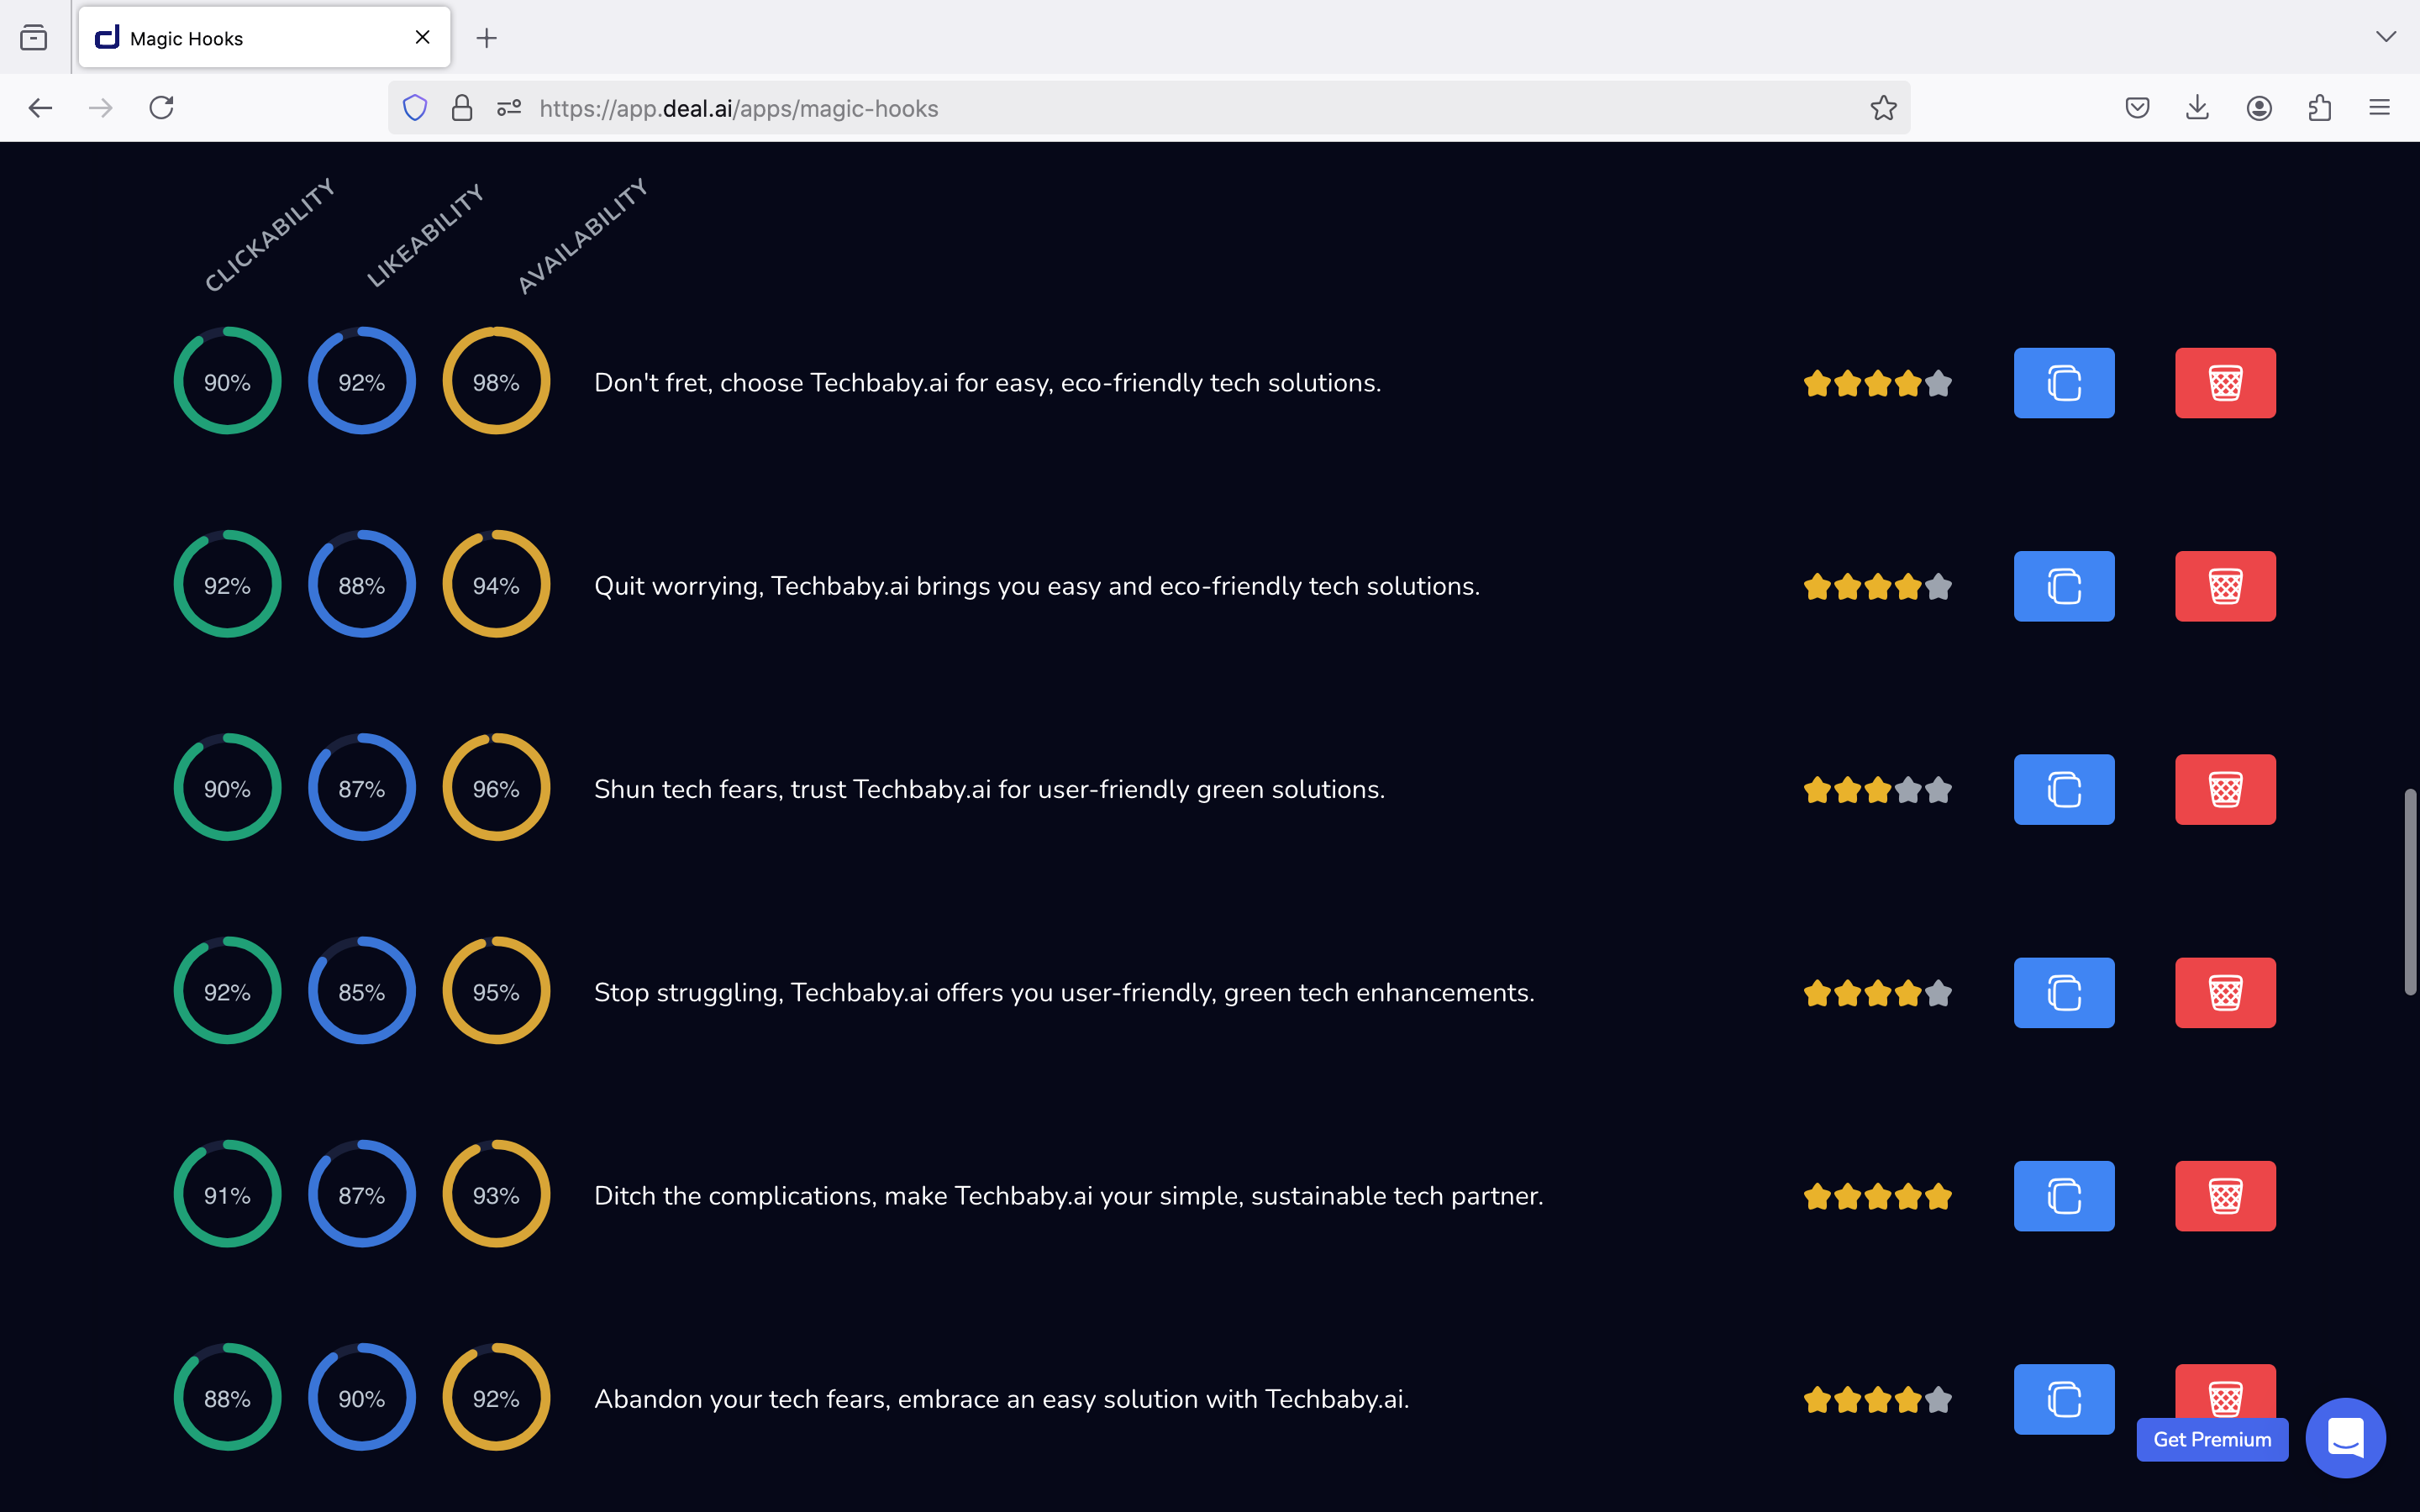Open a new browser tab
This screenshot has width=2420, height=1512.
pyautogui.click(x=487, y=38)
